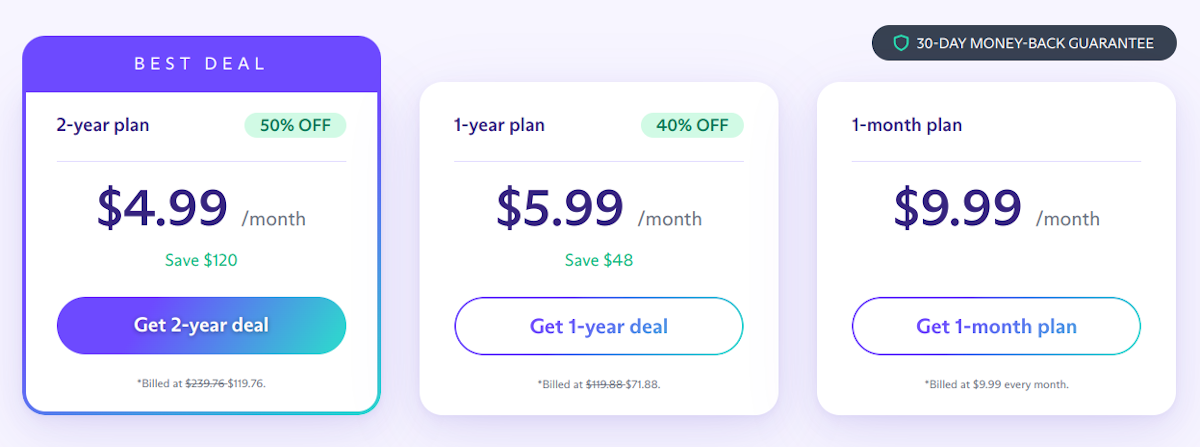Click the 50% OFF badge
The width and height of the screenshot is (1200, 447).
tap(295, 125)
